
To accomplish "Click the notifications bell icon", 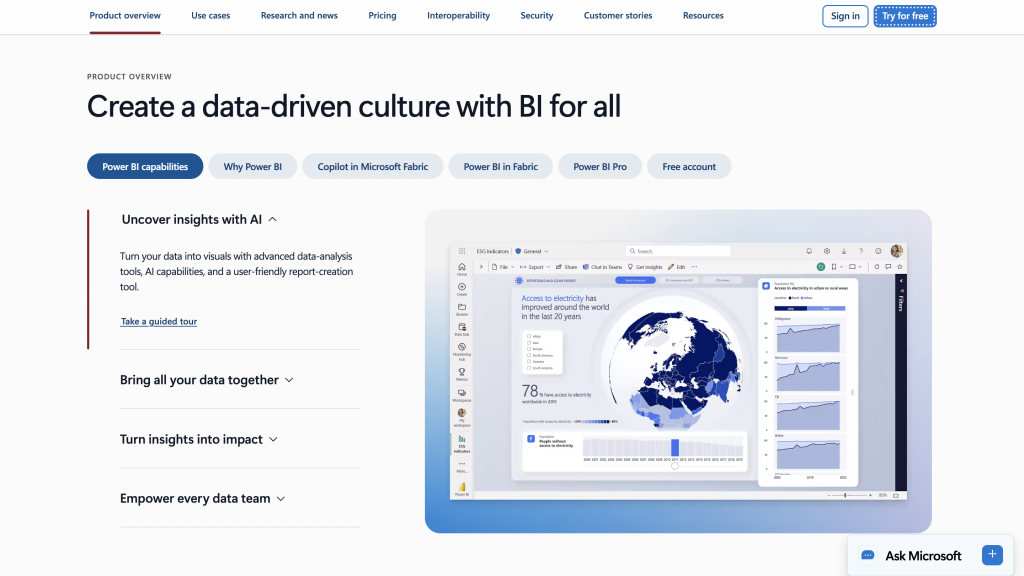I will click(x=809, y=250).
